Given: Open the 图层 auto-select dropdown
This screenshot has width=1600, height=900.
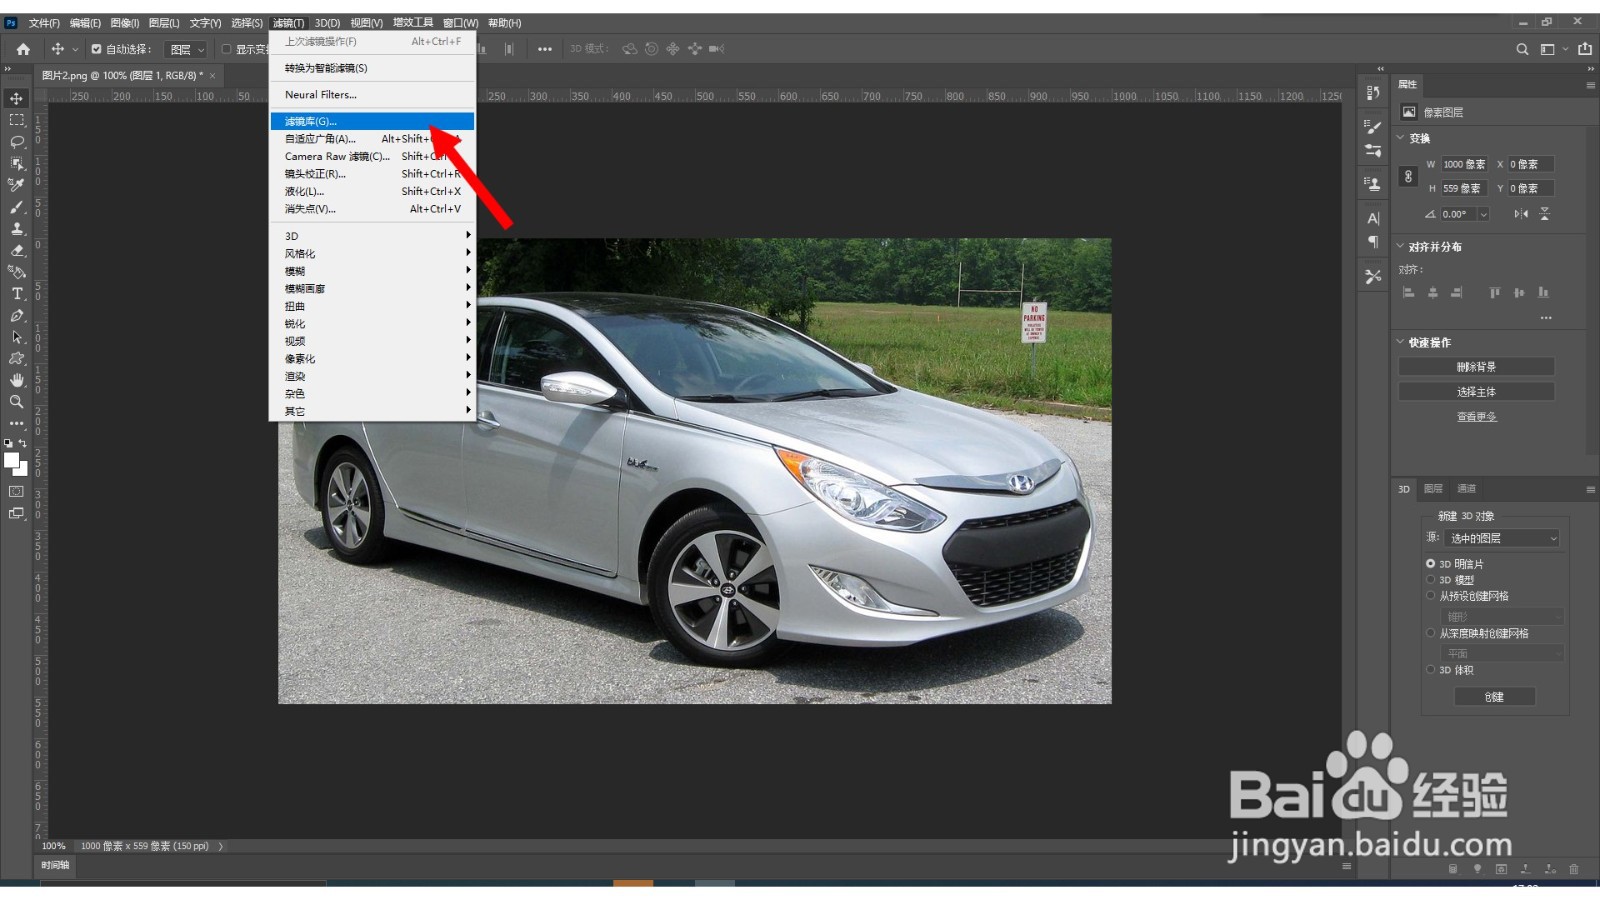Looking at the screenshot, I should 186,49.
